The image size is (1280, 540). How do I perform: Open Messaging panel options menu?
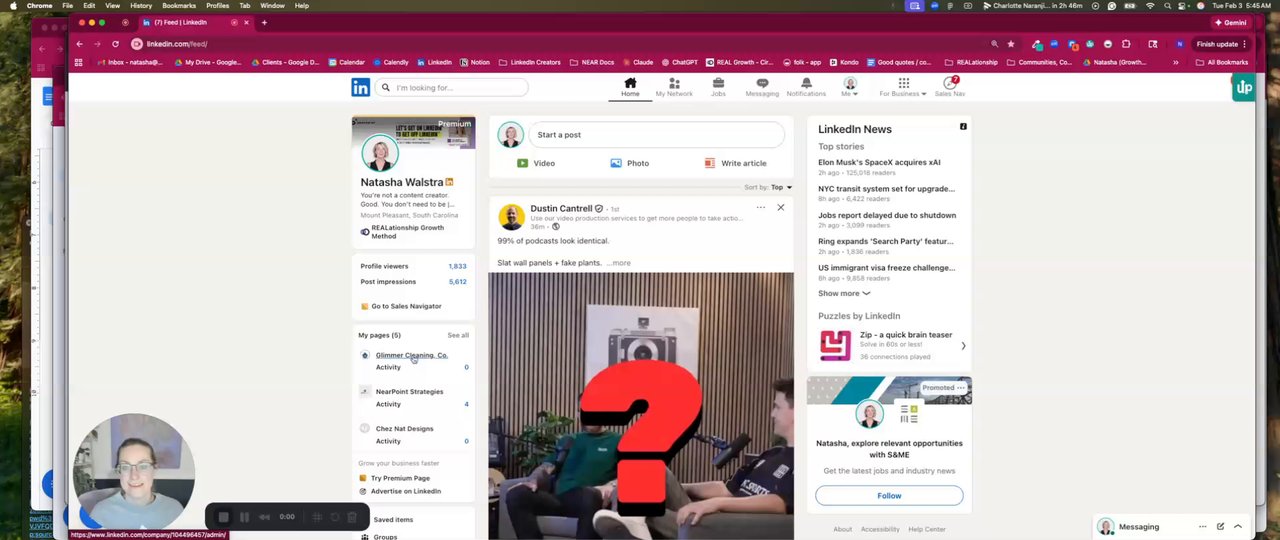click(1203, 527)
